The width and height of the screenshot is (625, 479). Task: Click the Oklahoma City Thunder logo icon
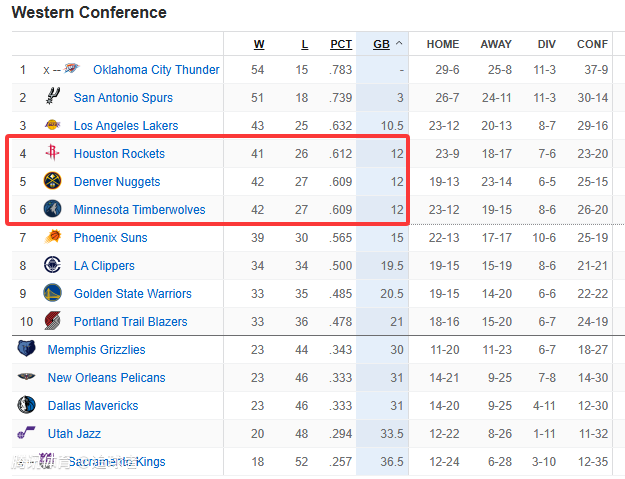[71, 70]
